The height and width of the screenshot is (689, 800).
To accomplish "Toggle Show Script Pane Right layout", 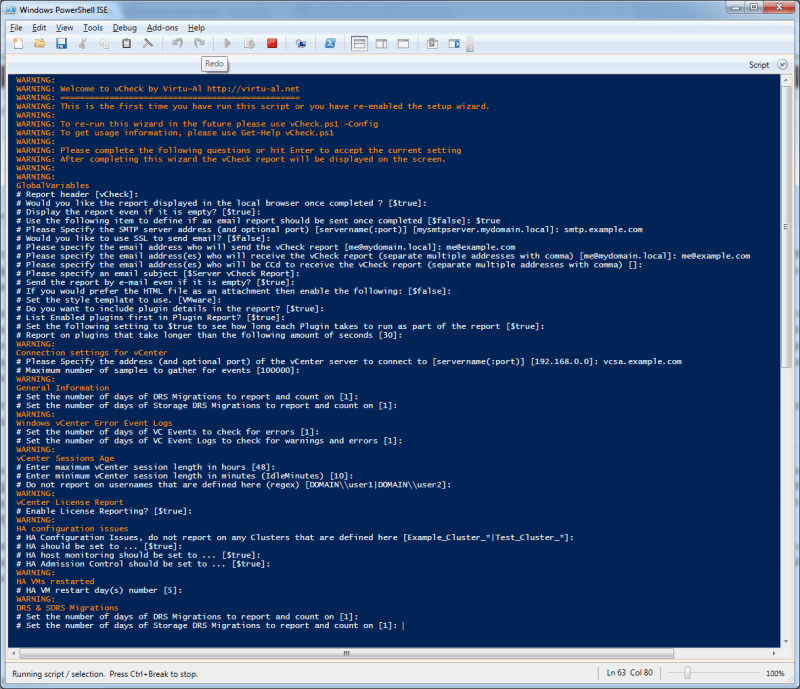I will (381, 43).
